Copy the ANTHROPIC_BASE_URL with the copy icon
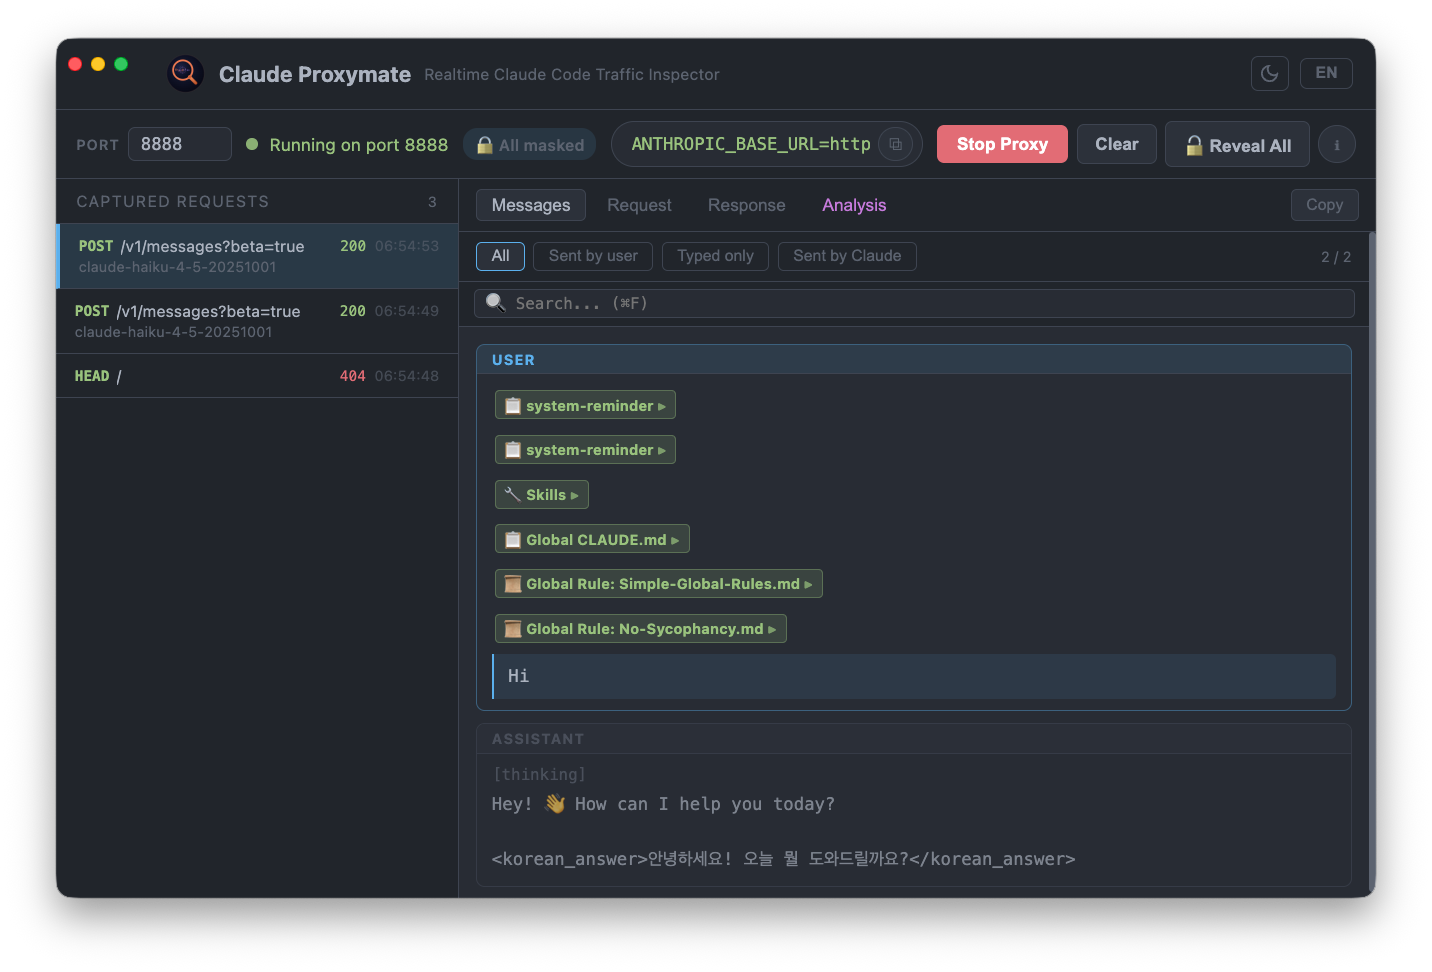This screenshot has width=1432, height=972. tap(895, 144)
